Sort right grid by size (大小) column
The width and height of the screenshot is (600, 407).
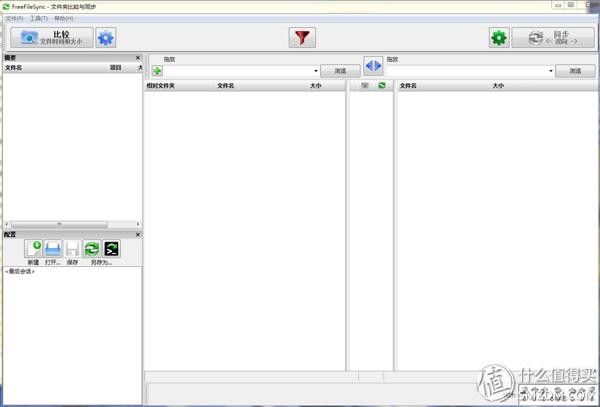(498, 86)
